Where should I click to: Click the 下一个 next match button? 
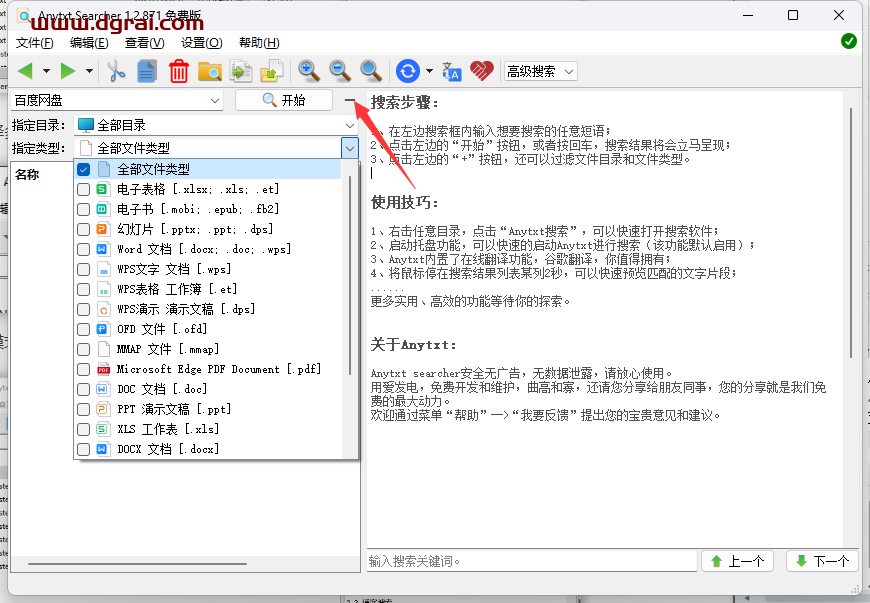coord(822,561)
